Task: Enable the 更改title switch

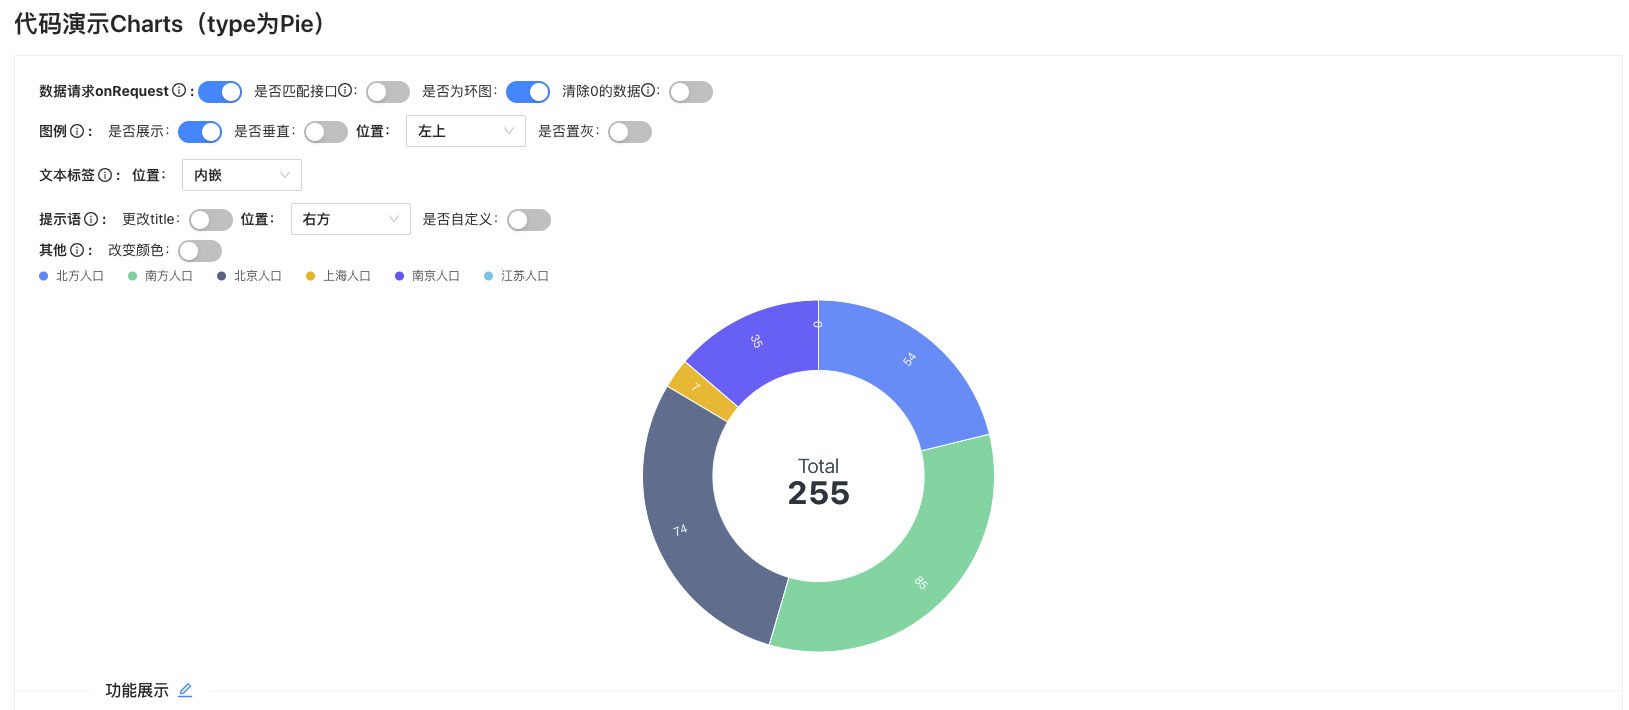Action: 211,220
